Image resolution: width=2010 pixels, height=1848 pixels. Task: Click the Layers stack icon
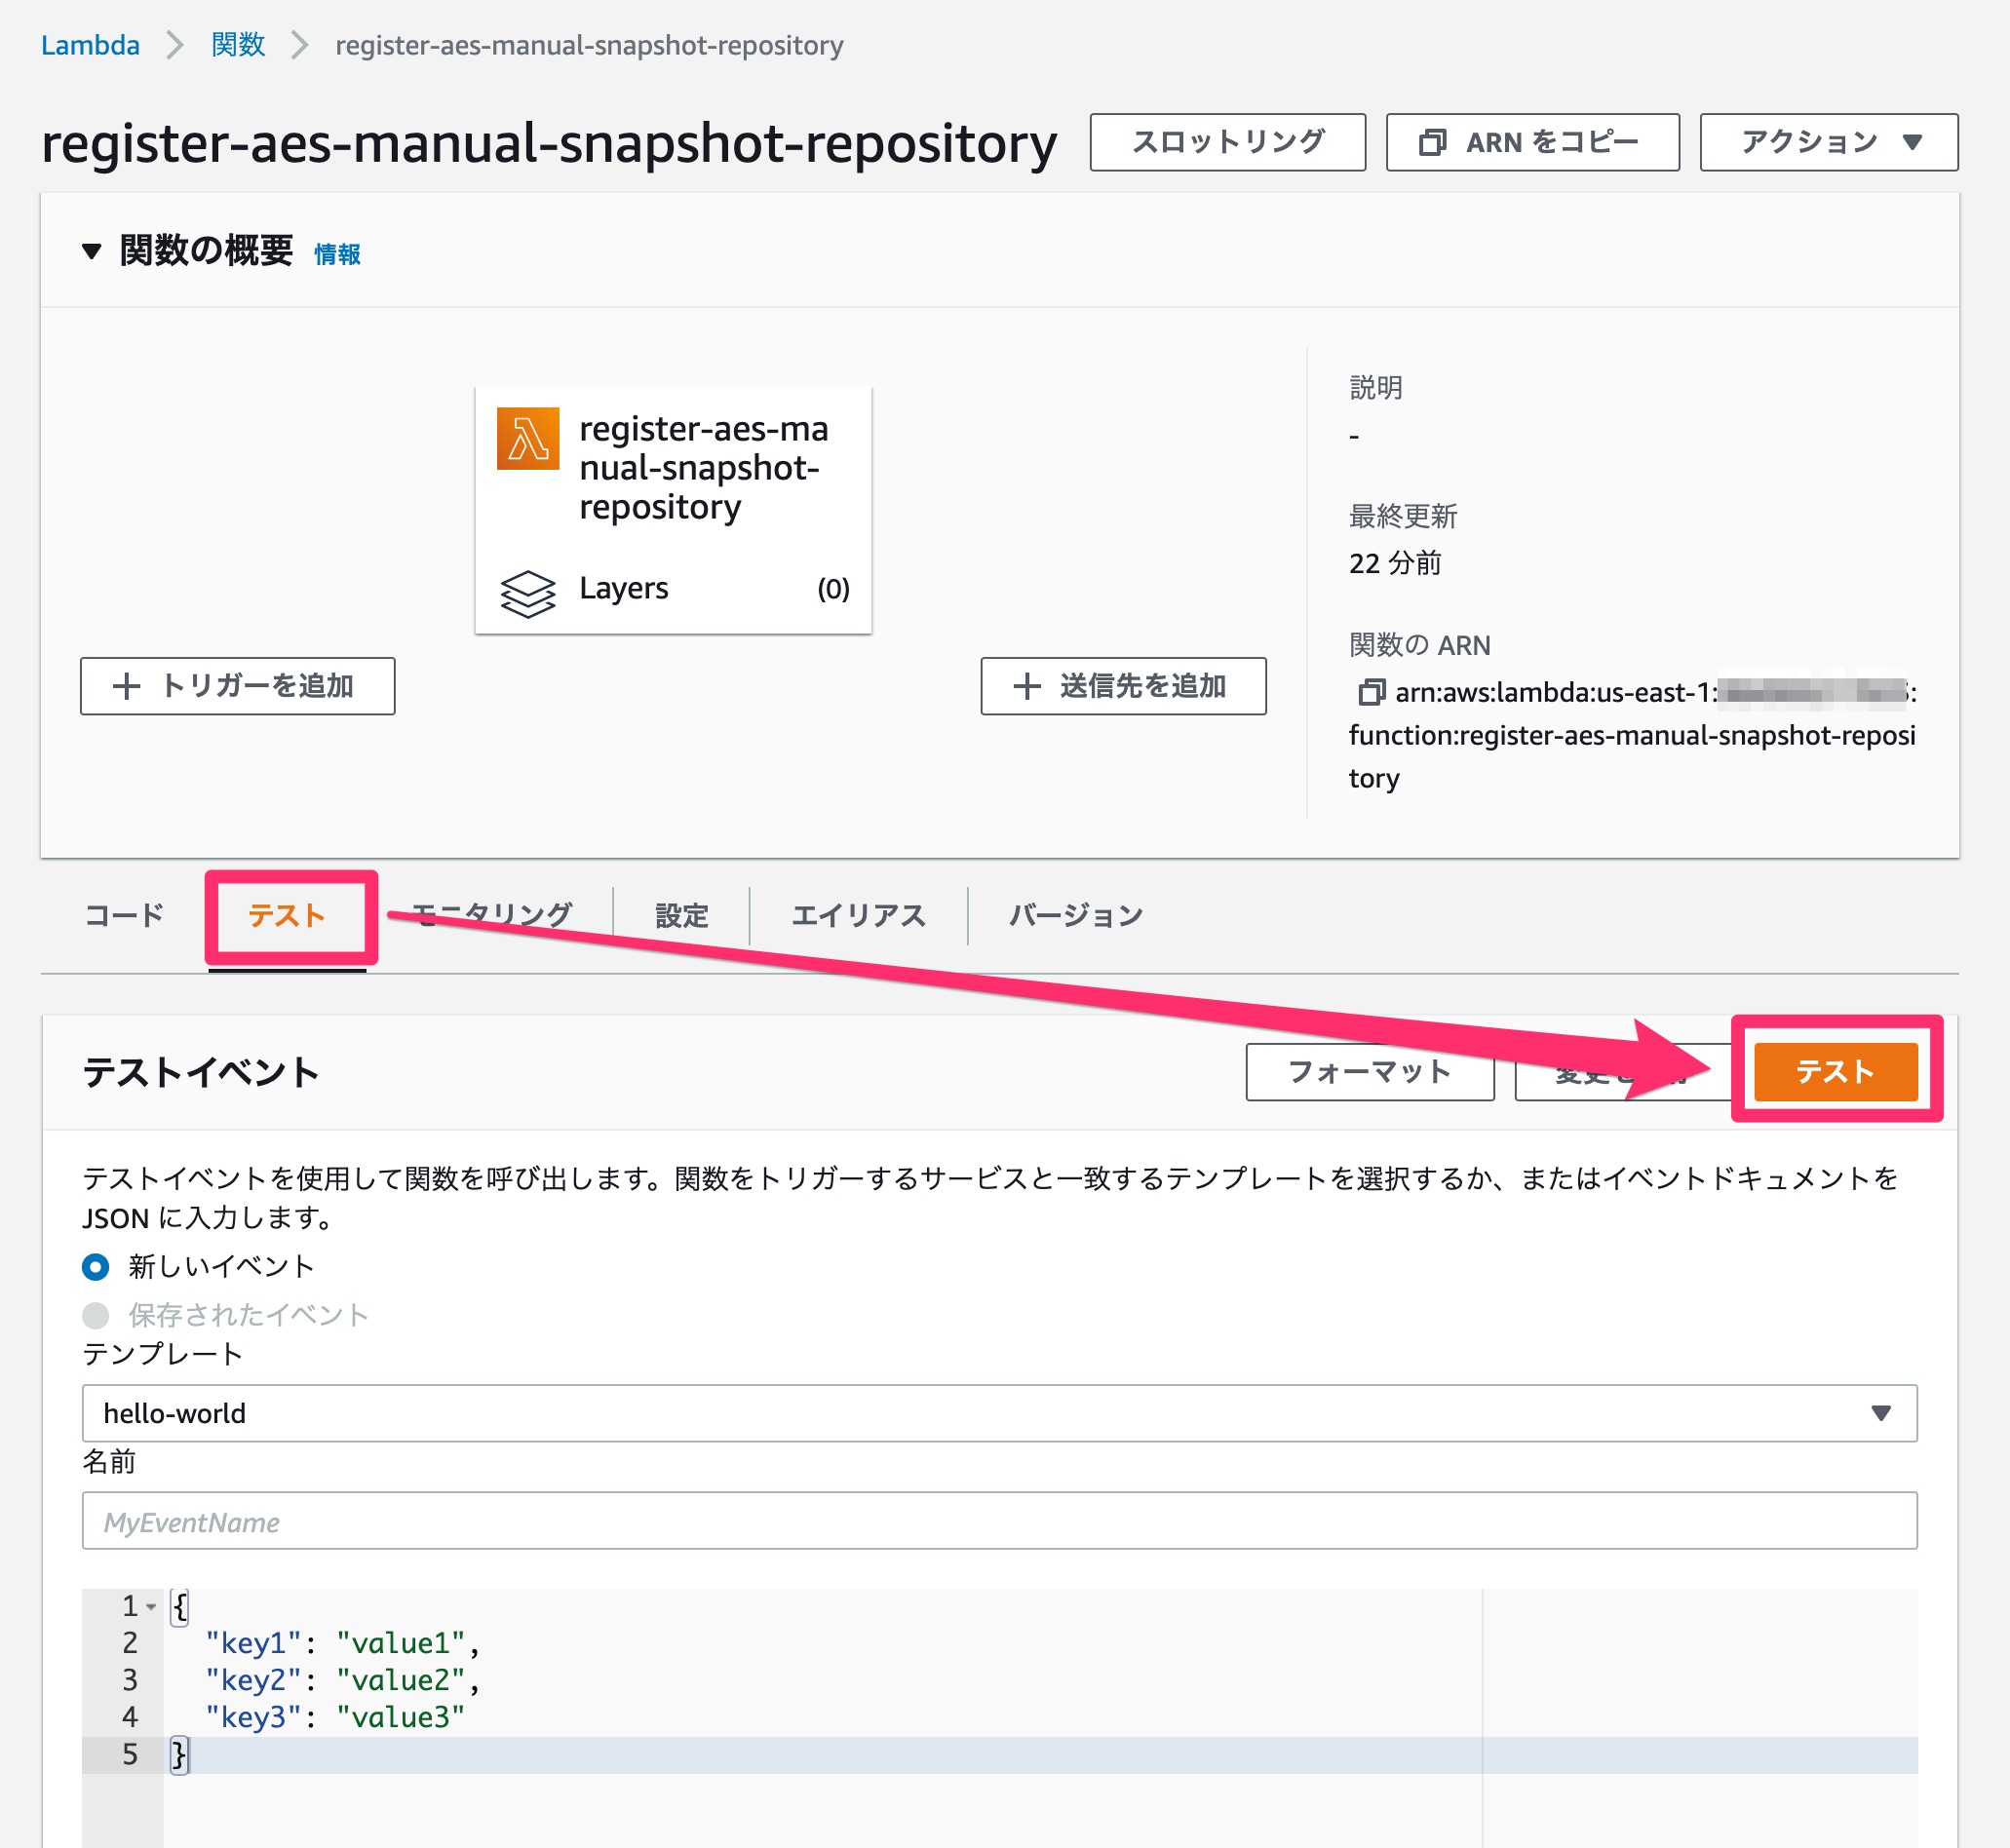528,593
